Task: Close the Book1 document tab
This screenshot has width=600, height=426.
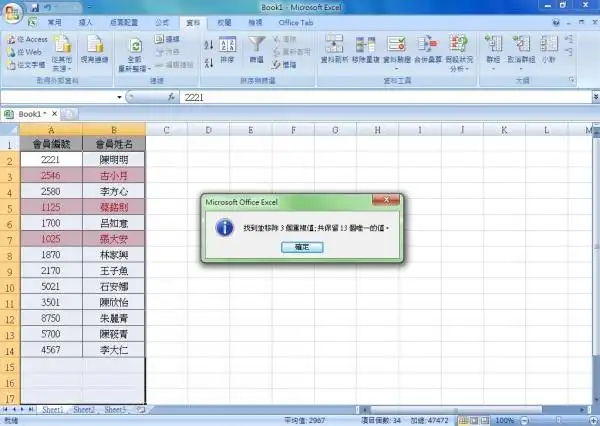Action: [54, 114]
